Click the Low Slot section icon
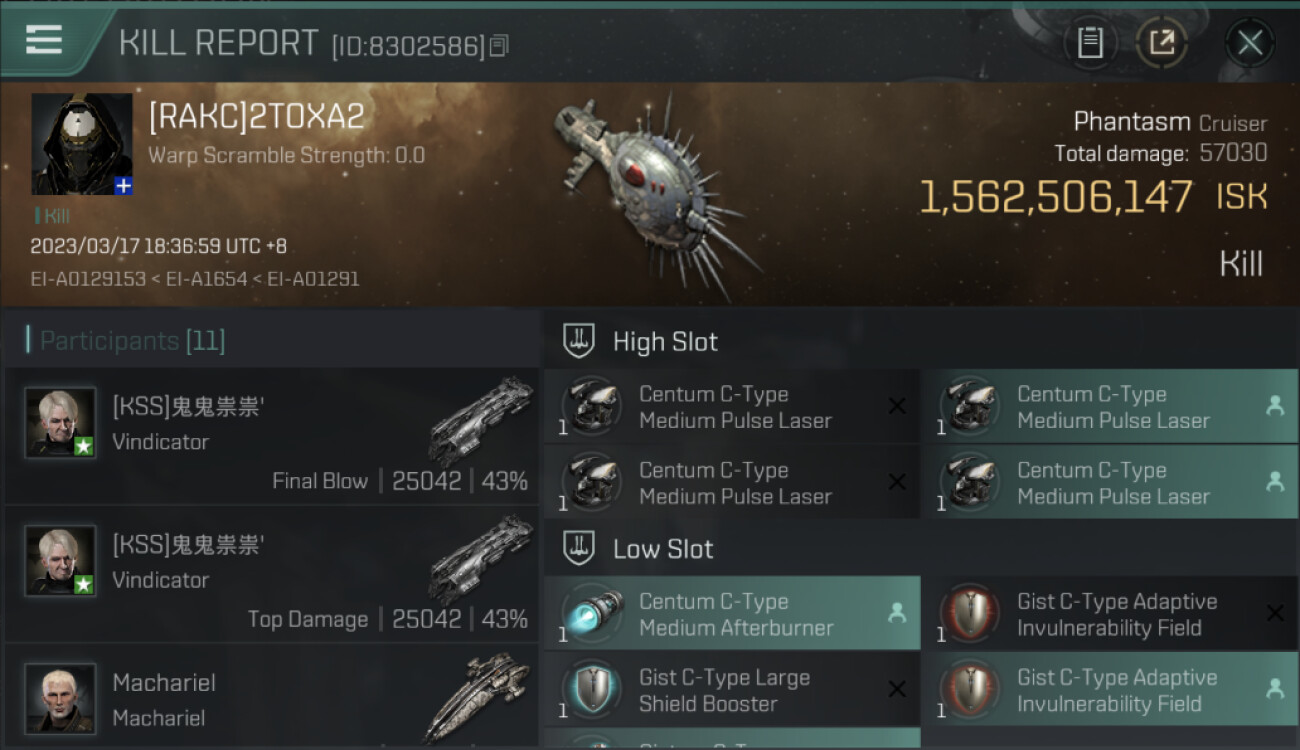Screen dimensions: 1300x750 579,548
